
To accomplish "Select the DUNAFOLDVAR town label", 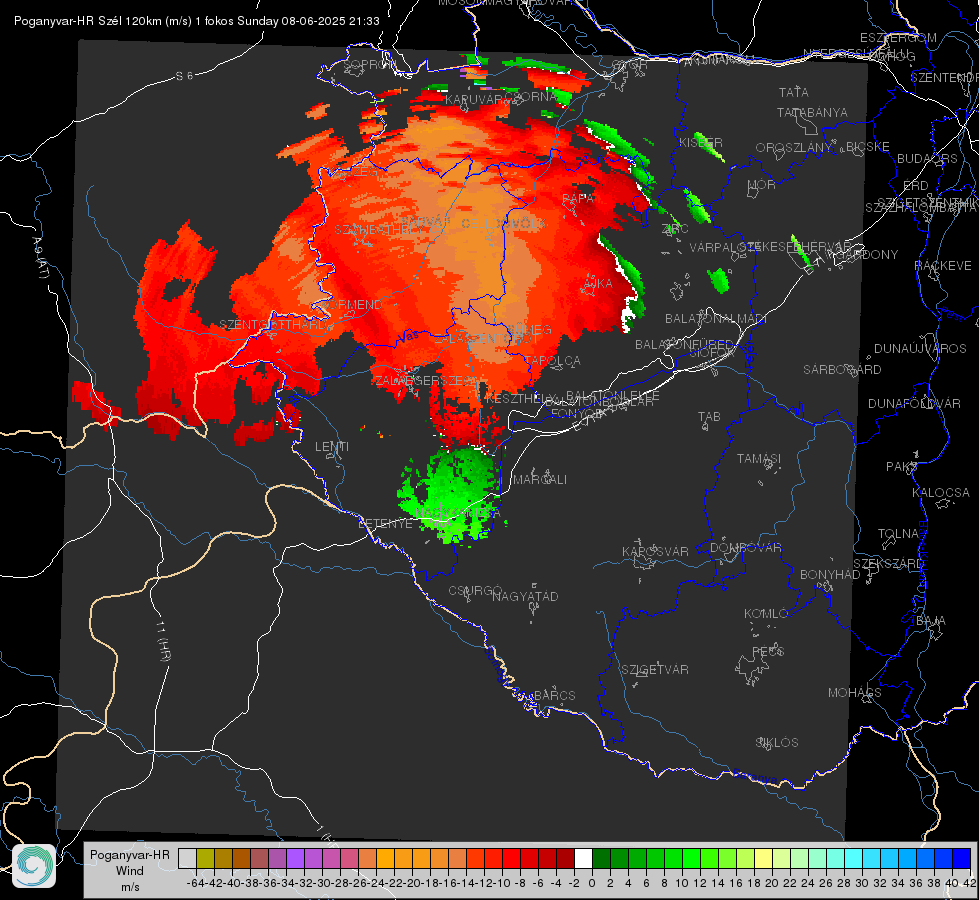I will point(914,403).
